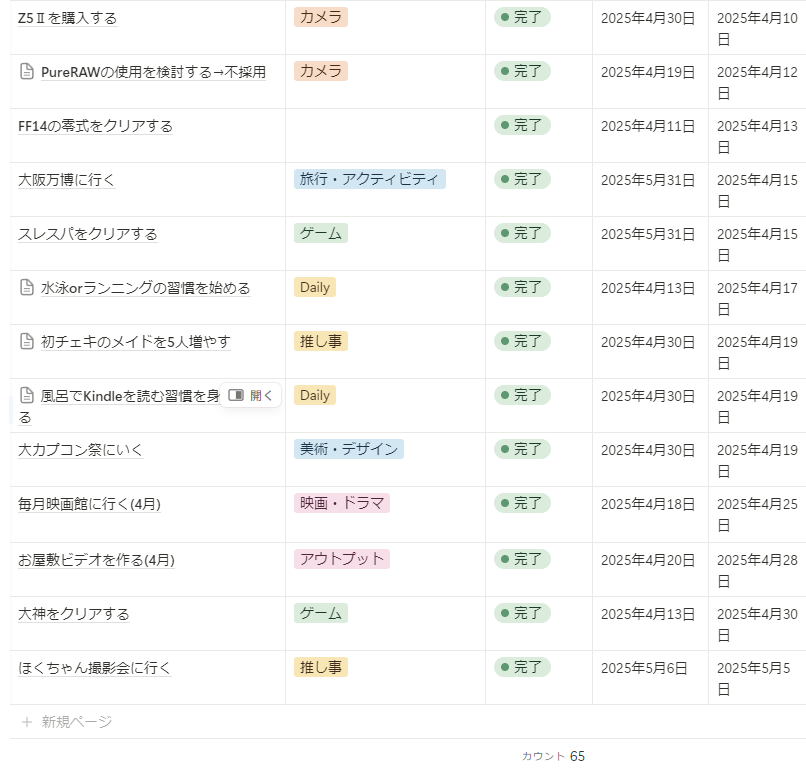This screenshot has width=806, height=781.
Task: Add a new page with 新規ページ
Action: tap(76, 722)
